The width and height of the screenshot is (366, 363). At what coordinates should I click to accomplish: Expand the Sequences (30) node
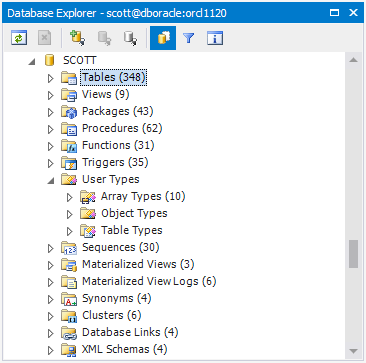[x=51, y=248]
